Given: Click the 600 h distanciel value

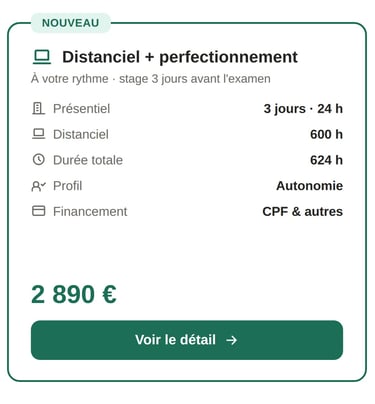Looking at the screenshot, I should pos(326,134).
